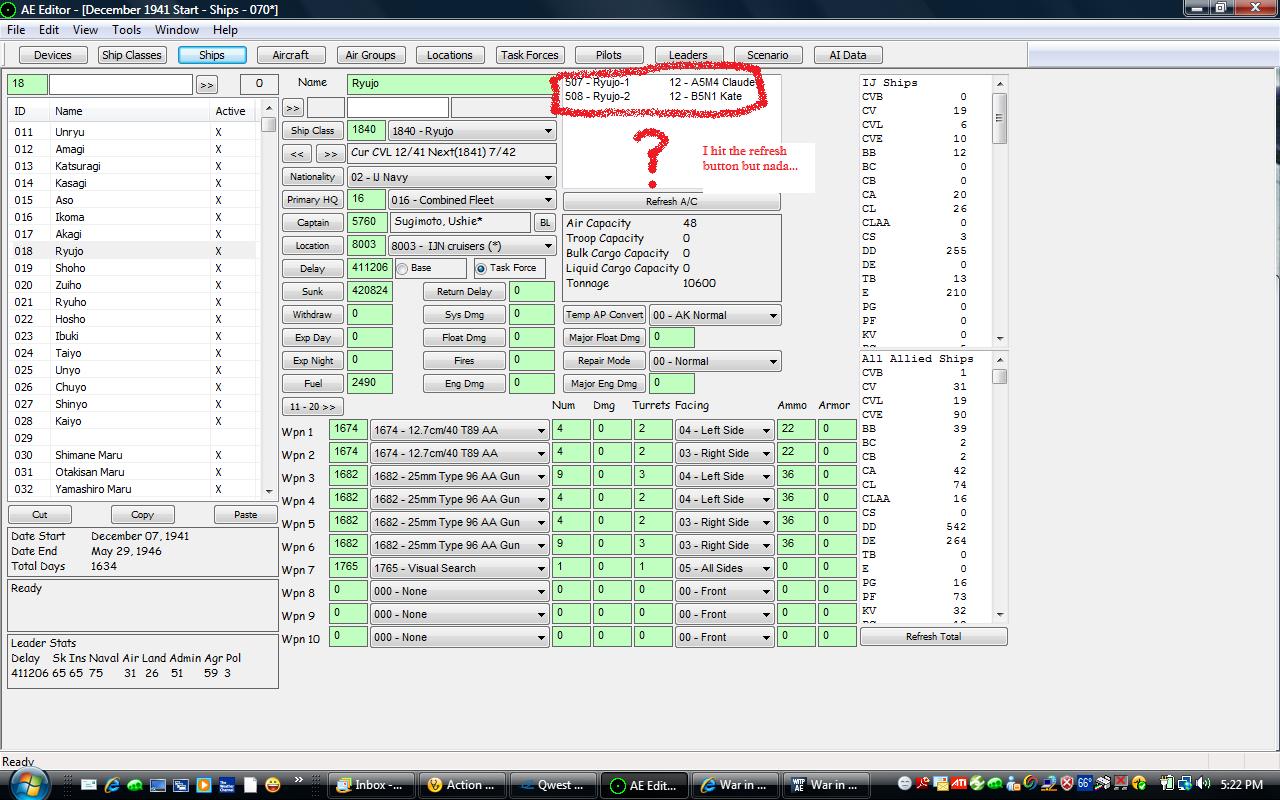Open the red shield security tray icon
The height and width of the screenshot is (800, 1280).
(1066, 784)
